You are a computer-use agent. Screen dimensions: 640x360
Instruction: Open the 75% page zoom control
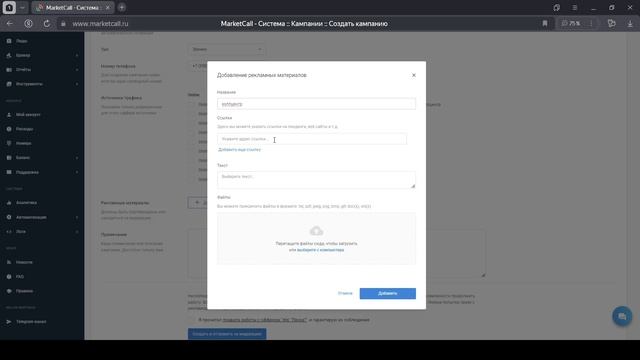click(571, 24)
